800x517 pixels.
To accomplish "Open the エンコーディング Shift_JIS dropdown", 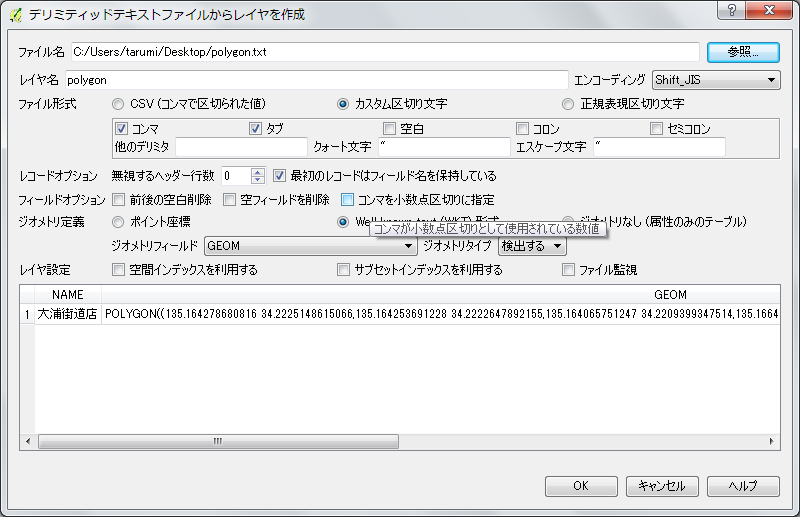I will click(715, 79).
